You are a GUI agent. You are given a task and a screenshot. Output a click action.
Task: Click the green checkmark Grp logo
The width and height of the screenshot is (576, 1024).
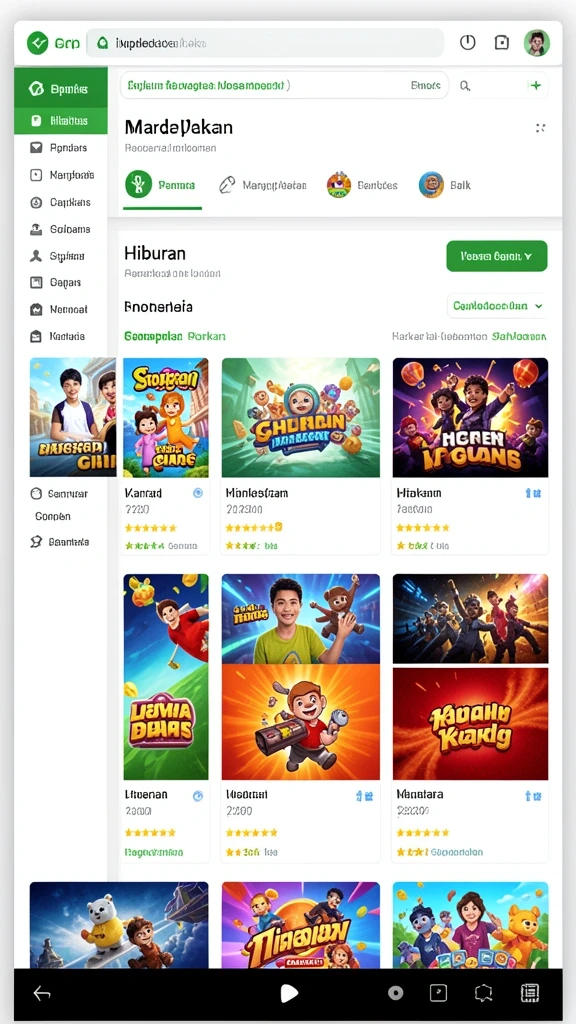[x=38, y=43]
